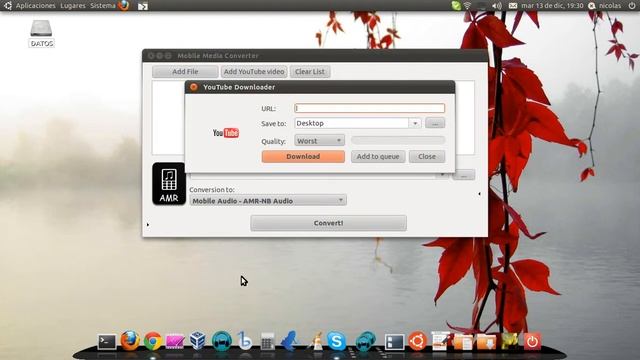The width and height of the screenshot is (640, 360).
Task: Click the Firefox launcher in top panel
Action: [x=123, y=5]
